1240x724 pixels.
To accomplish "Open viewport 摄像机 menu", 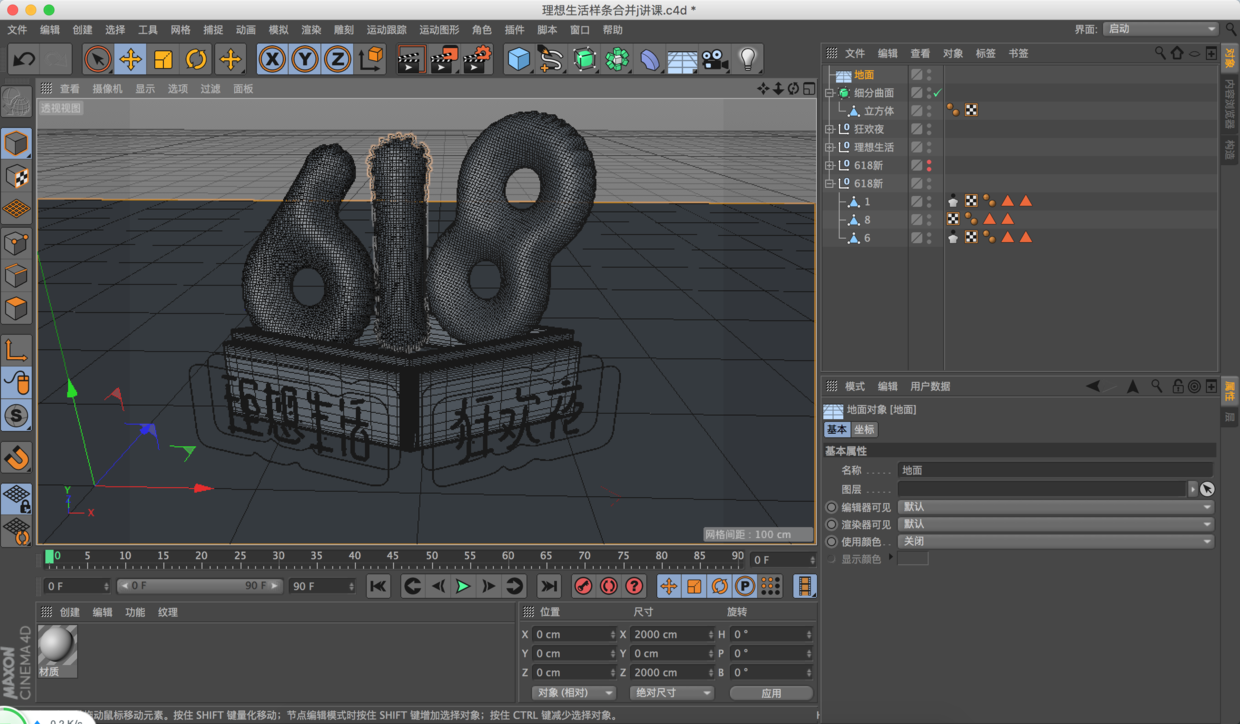I will pos(107,89).
